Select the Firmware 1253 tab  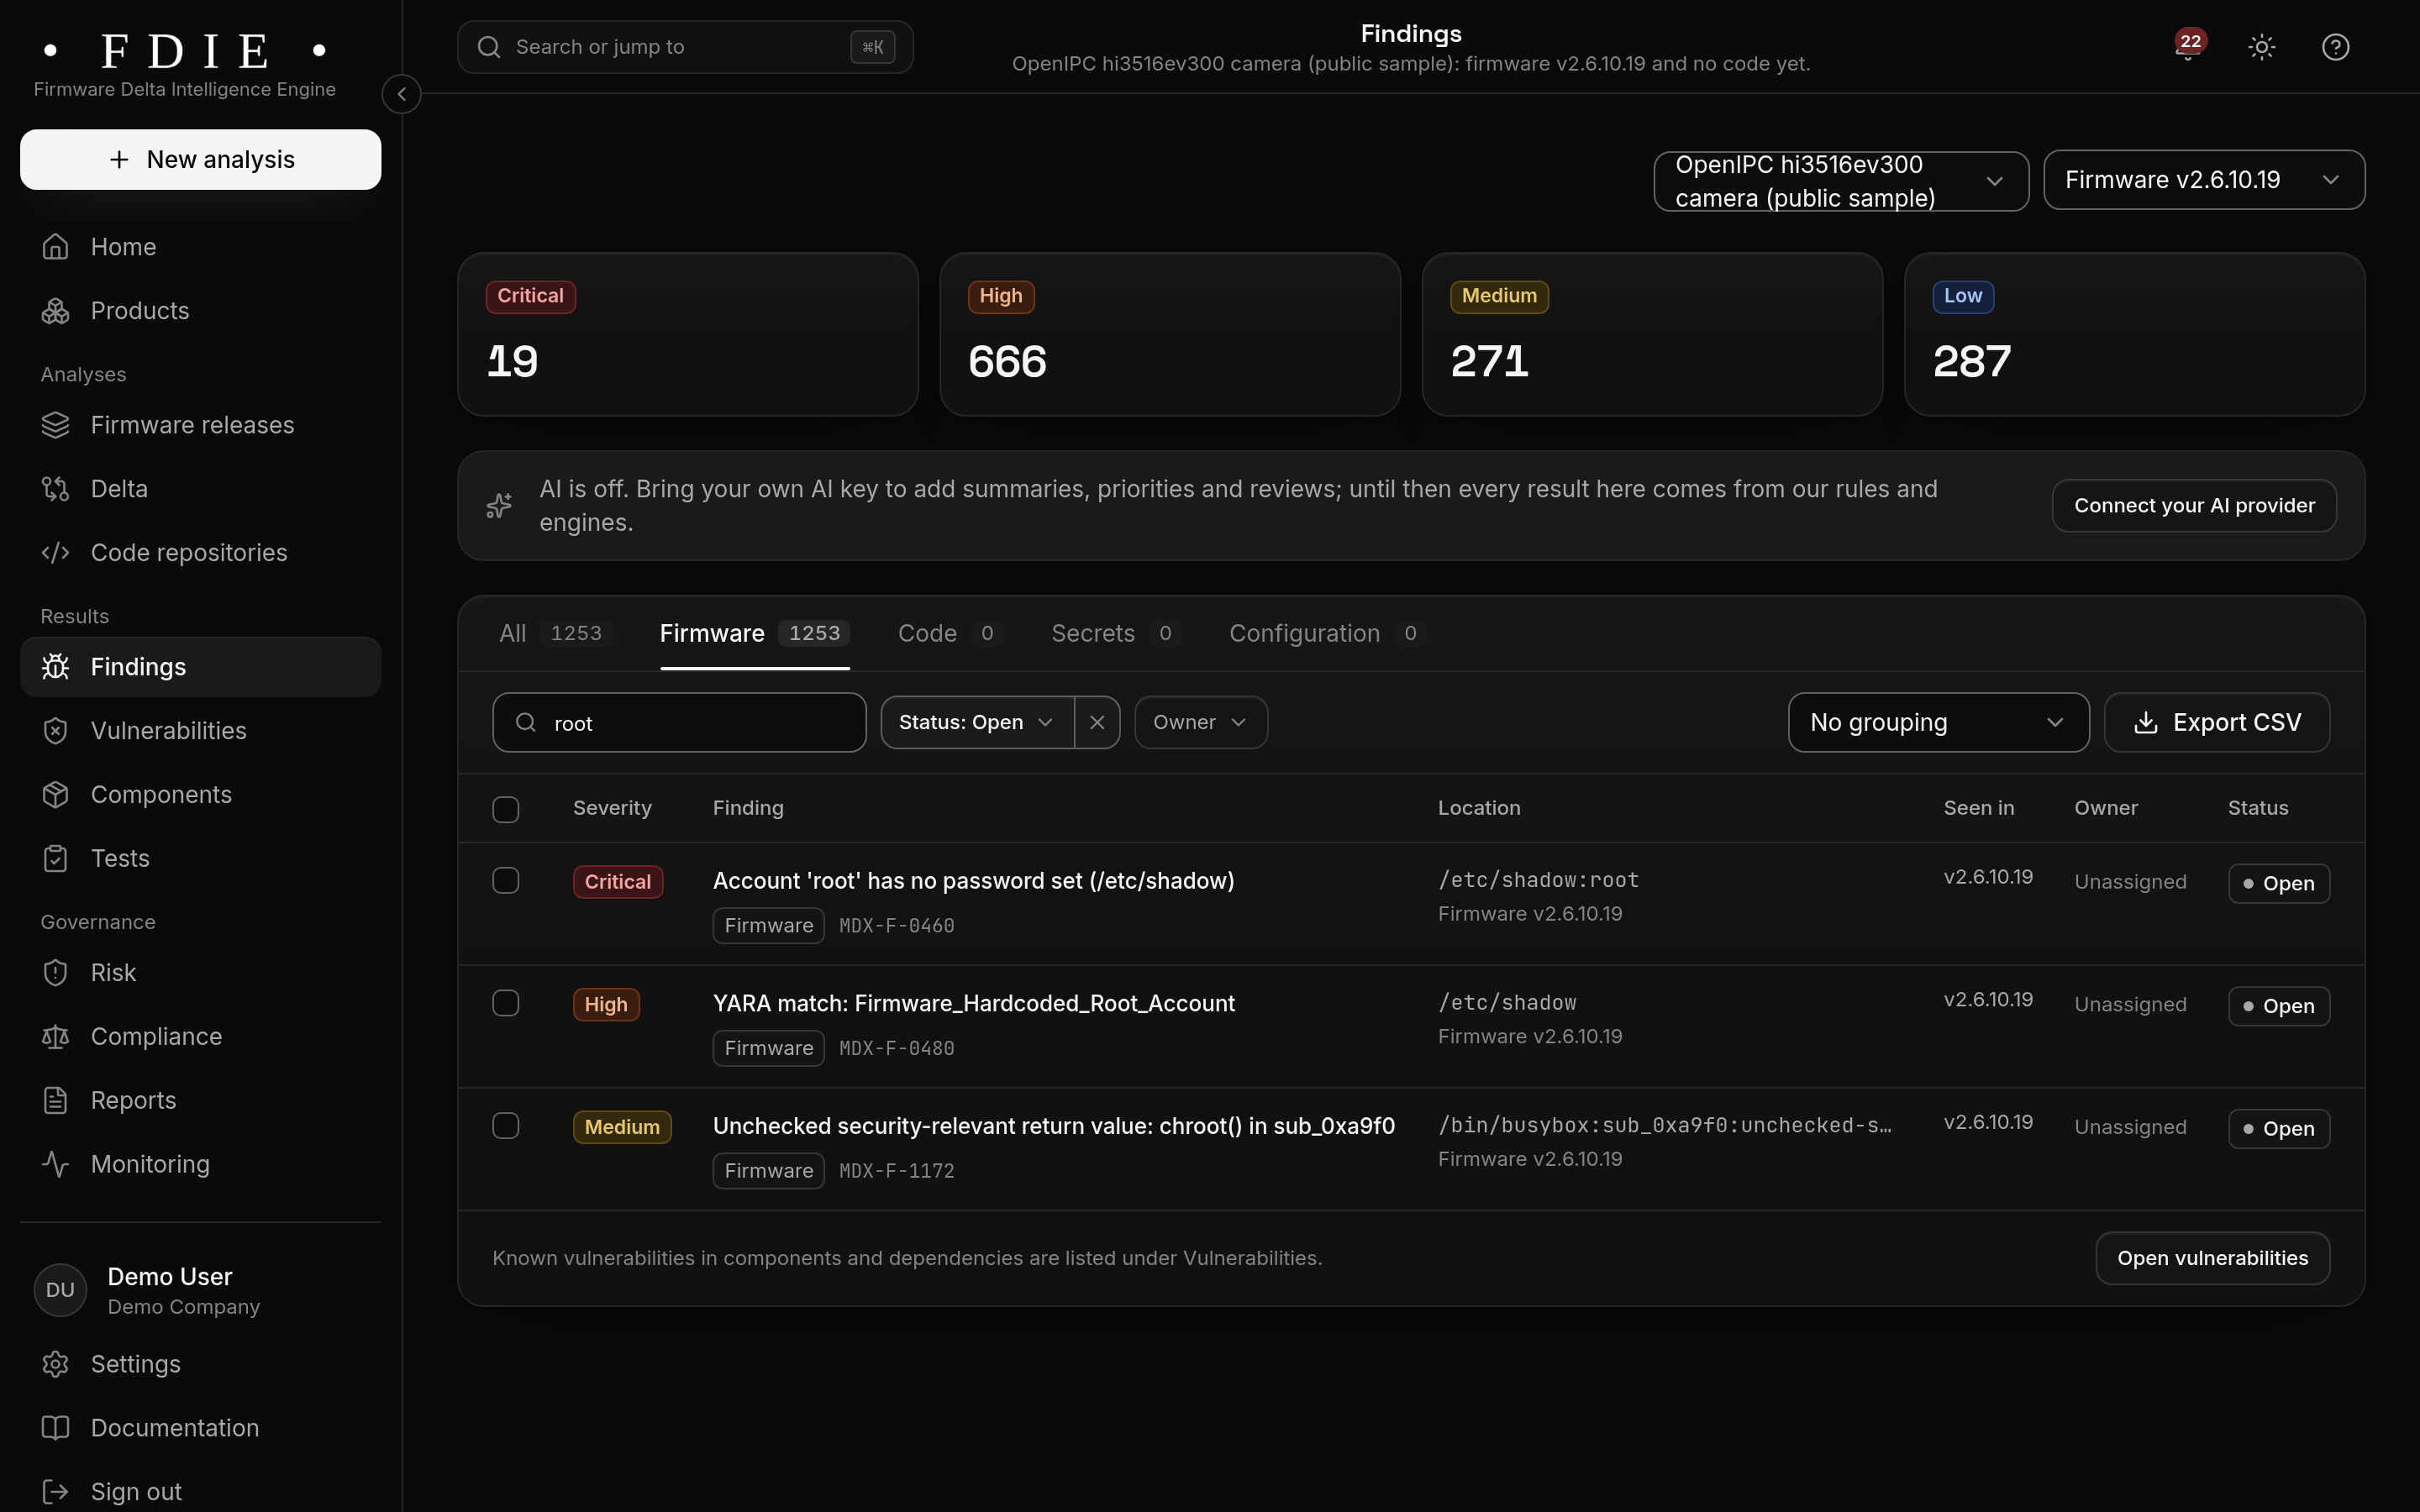click(x=755, y=633)
